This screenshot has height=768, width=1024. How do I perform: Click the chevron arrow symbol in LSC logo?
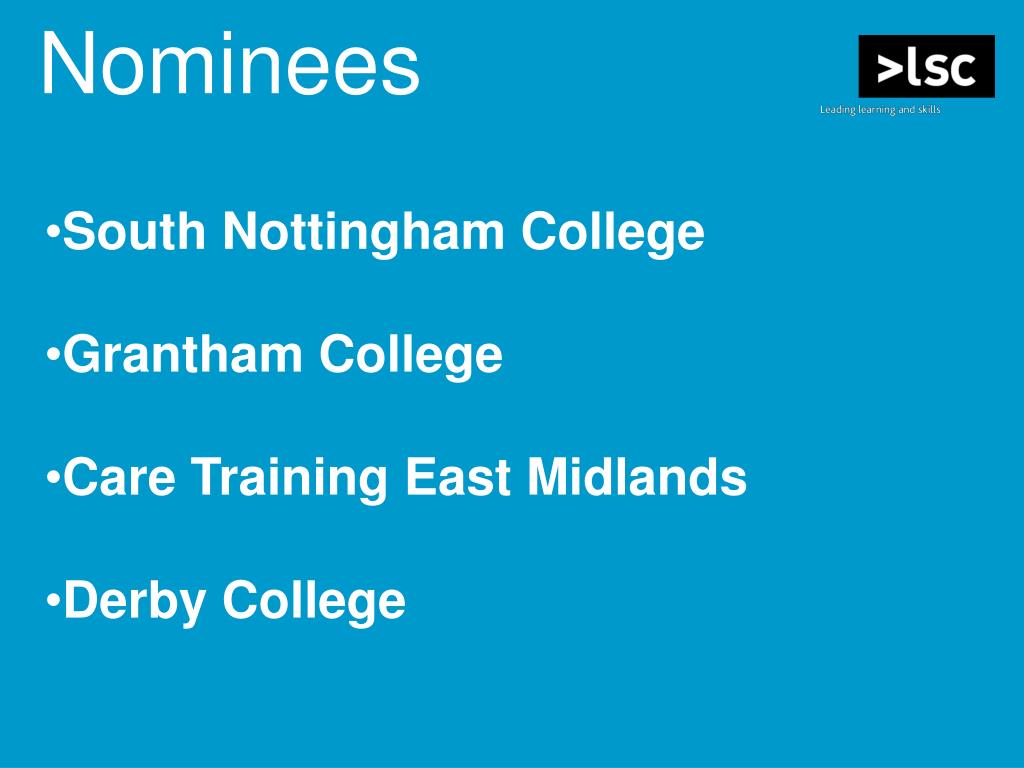889,69
